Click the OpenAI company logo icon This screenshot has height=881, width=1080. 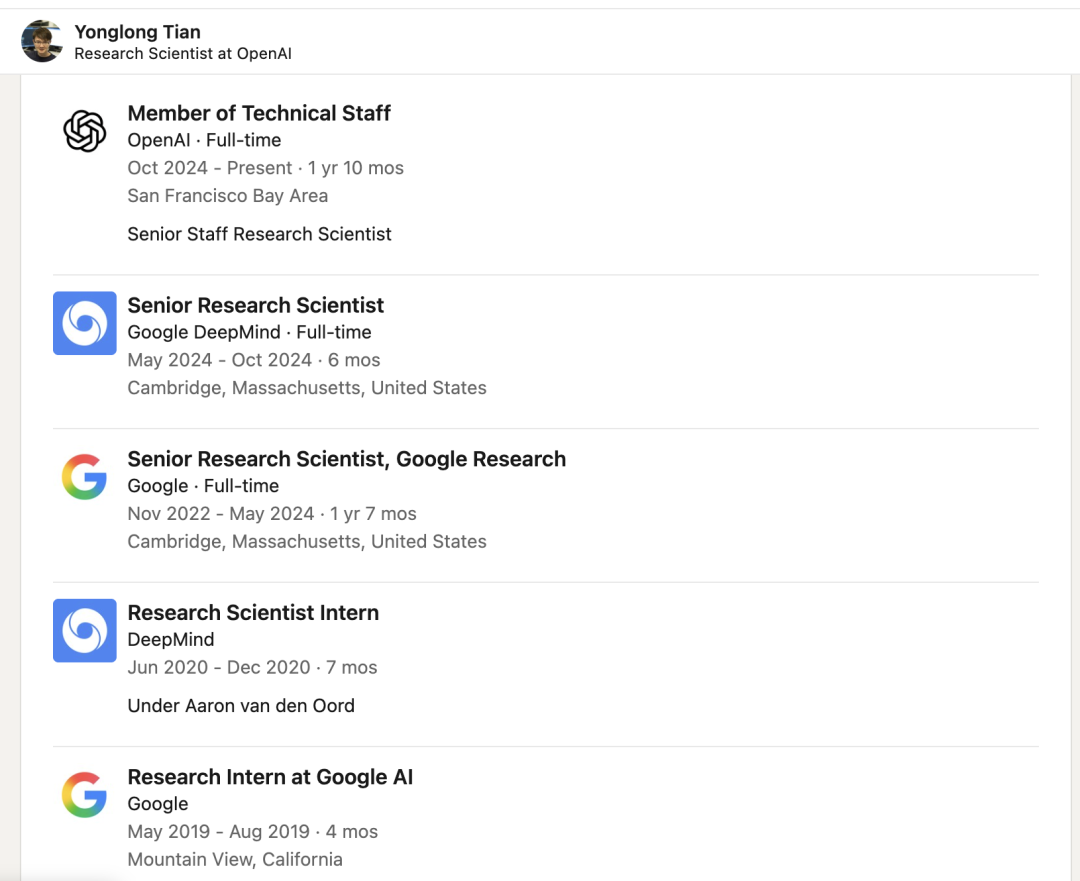[x=85, y=131]
